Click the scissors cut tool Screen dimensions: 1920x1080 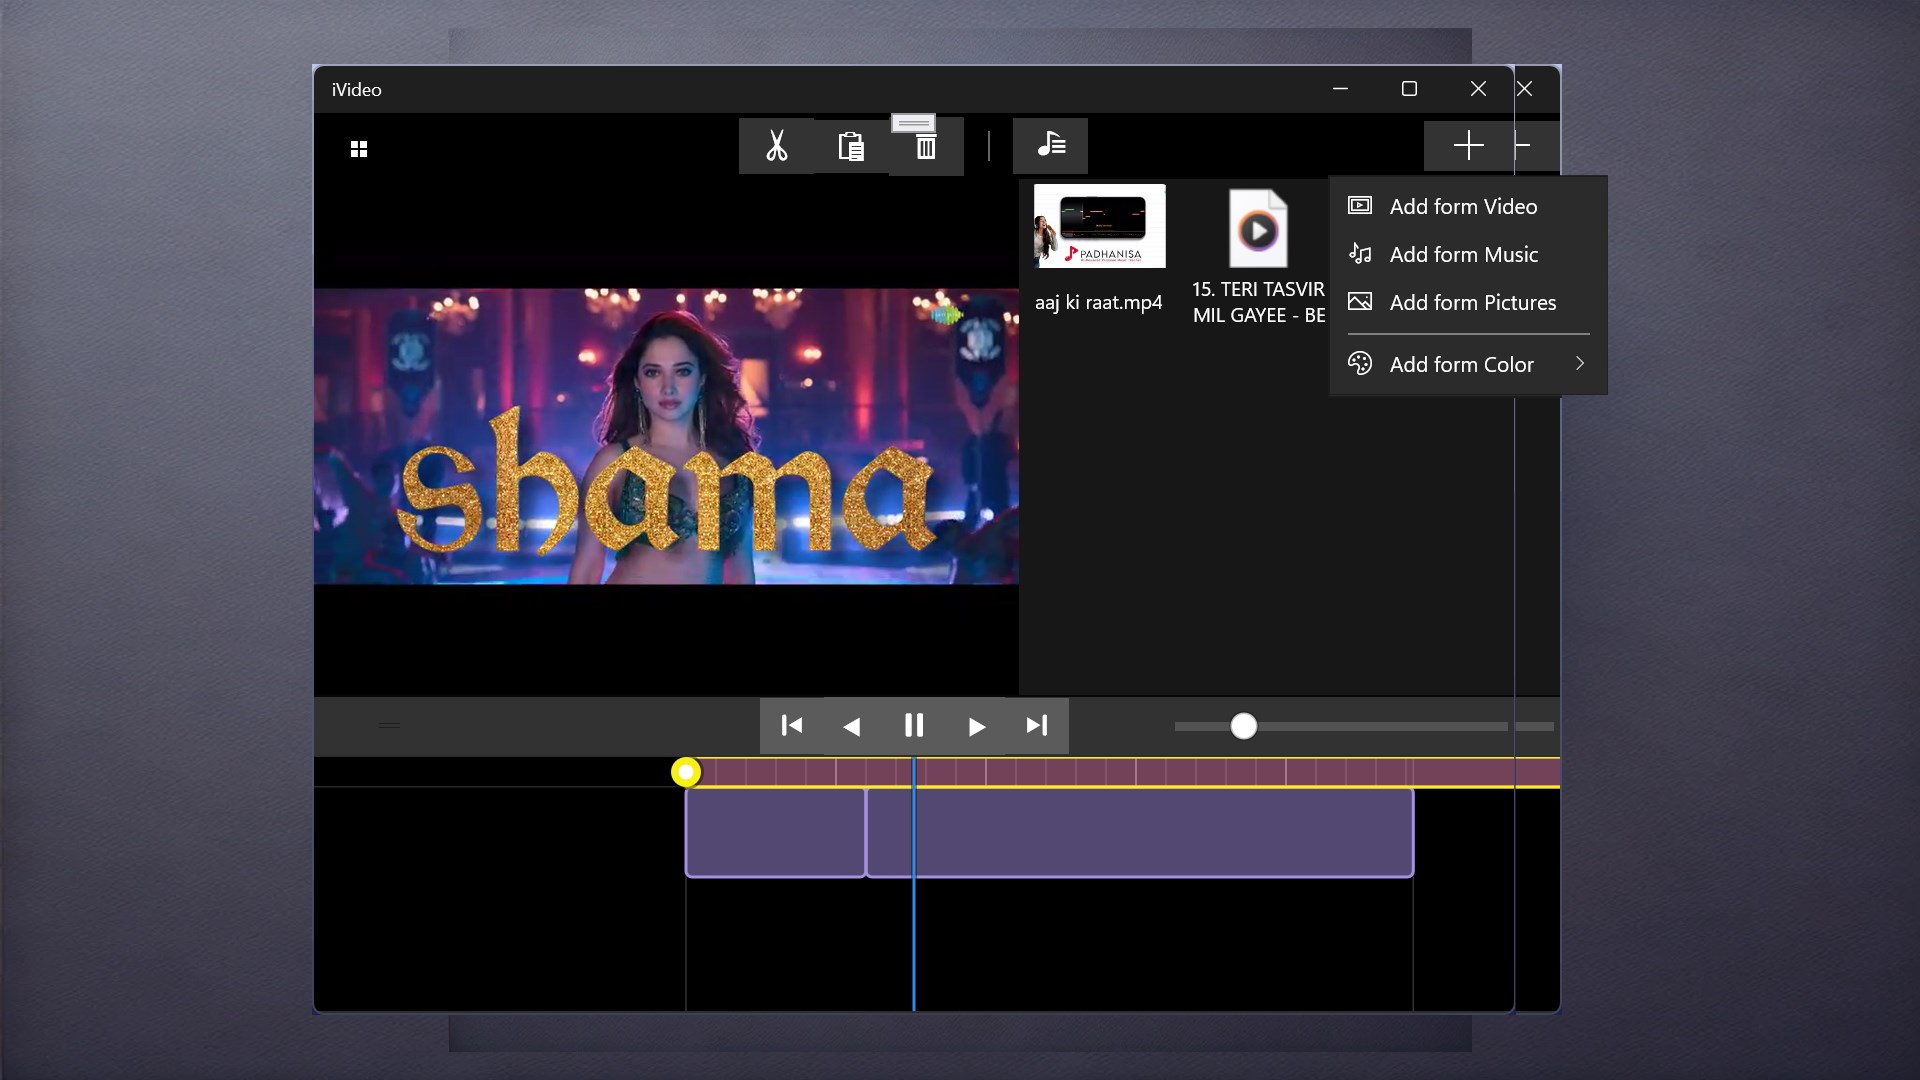click(x=776, y=146)
